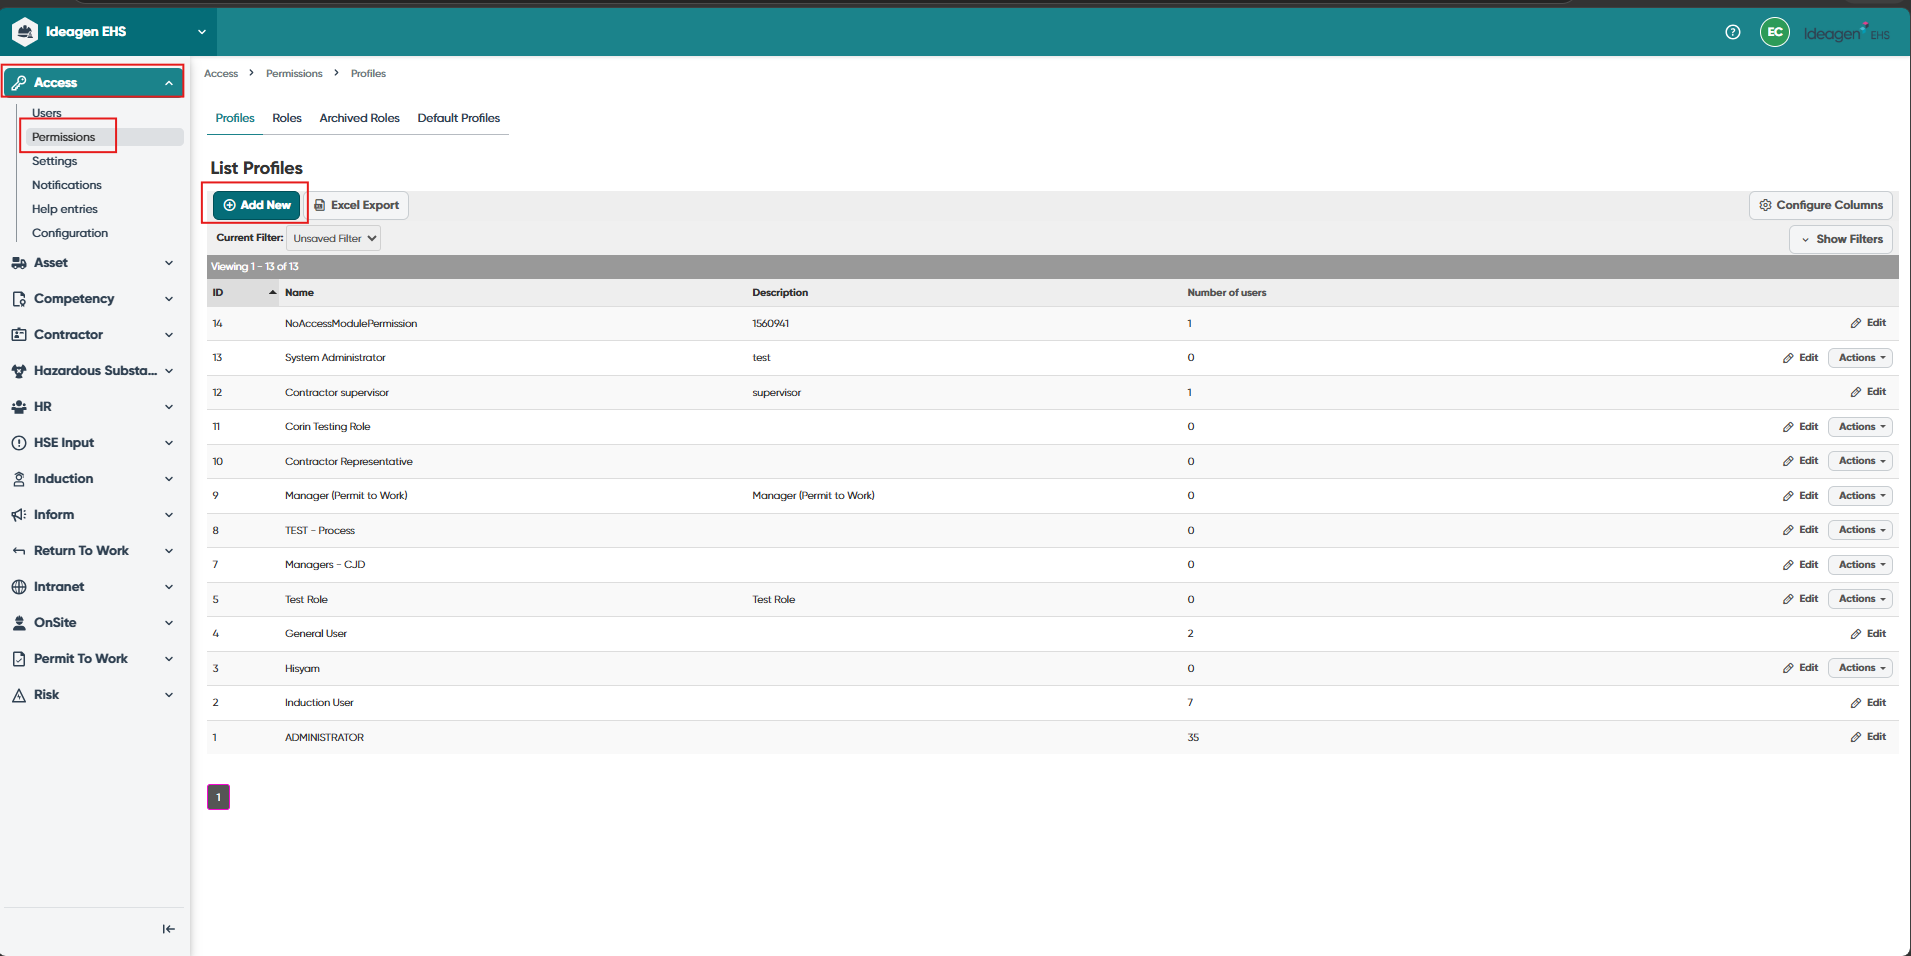Open the Ideagen EHS module switcher chevron
The height and width of the screenshot is (956, 1911).
[202, 32]
